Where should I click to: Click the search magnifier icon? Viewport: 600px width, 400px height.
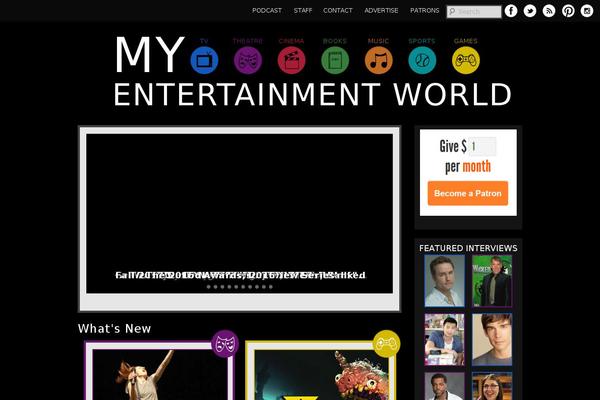452,11
